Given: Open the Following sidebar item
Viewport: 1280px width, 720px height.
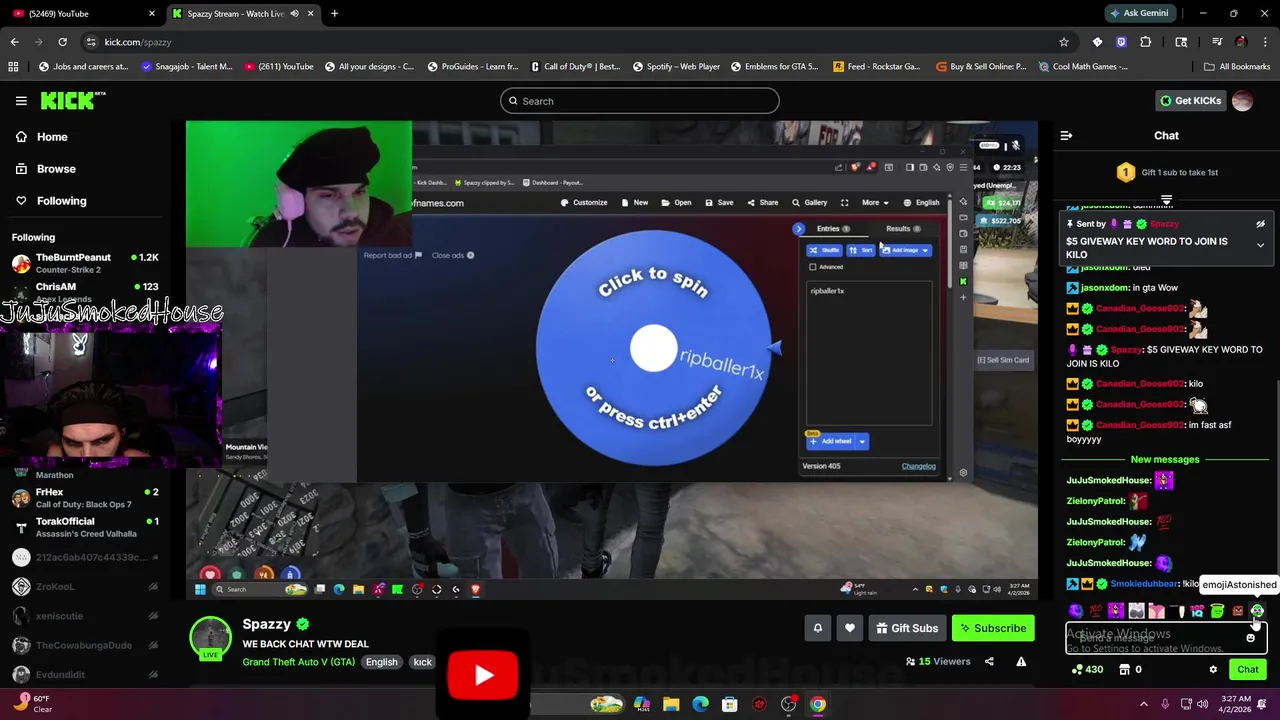Looking at the screenshot, I should (x=61, y=201).
